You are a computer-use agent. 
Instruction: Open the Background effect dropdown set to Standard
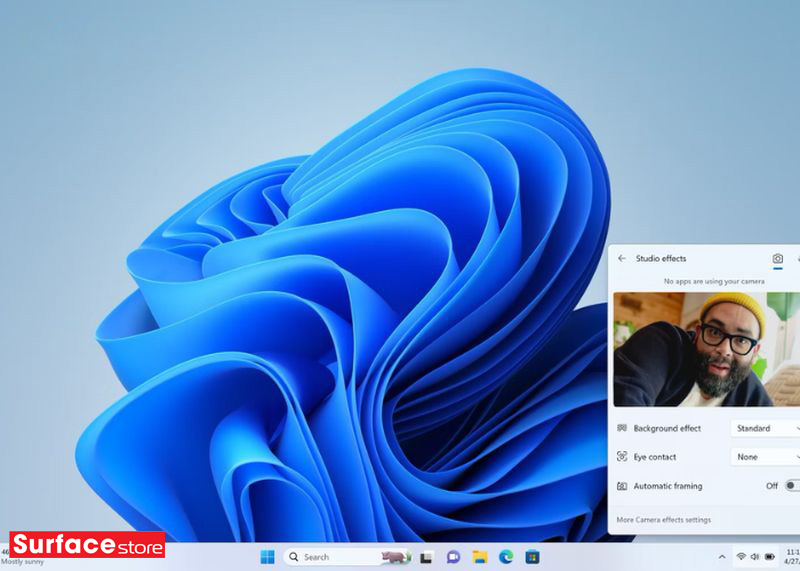765,428
